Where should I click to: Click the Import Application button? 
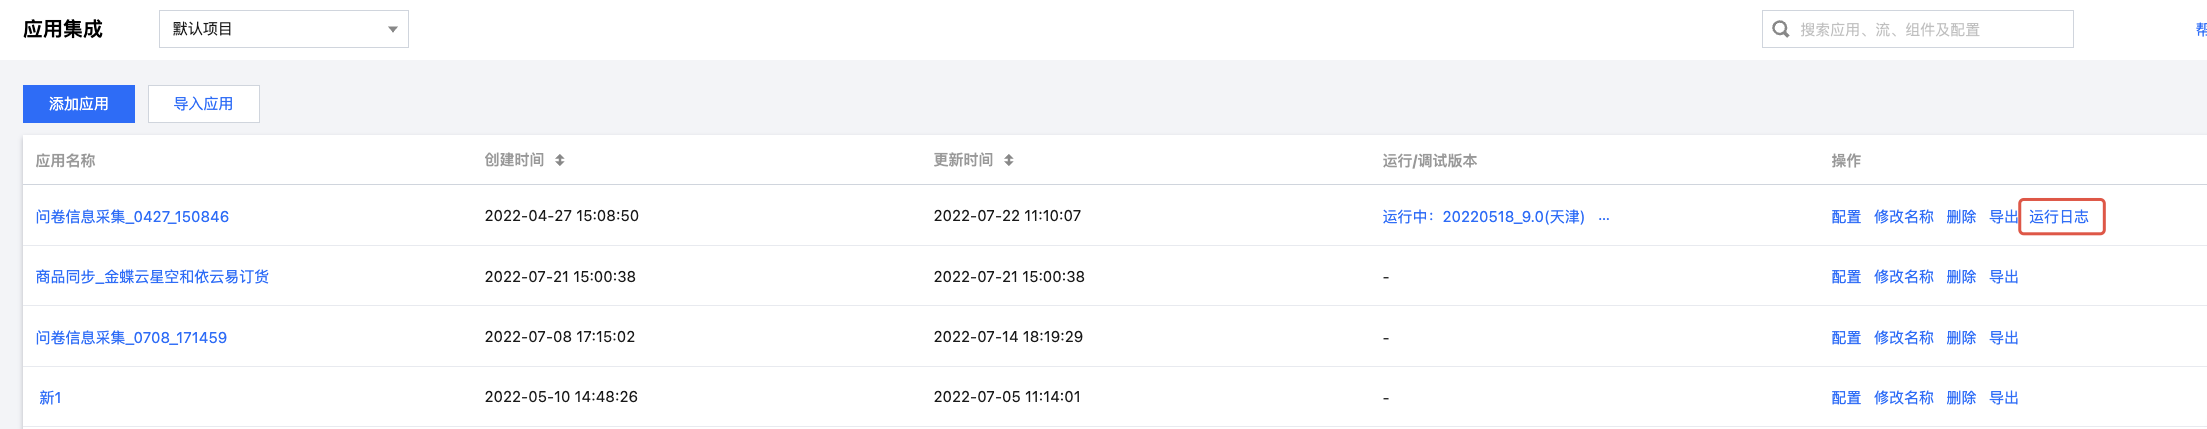[x=204, y=104]
